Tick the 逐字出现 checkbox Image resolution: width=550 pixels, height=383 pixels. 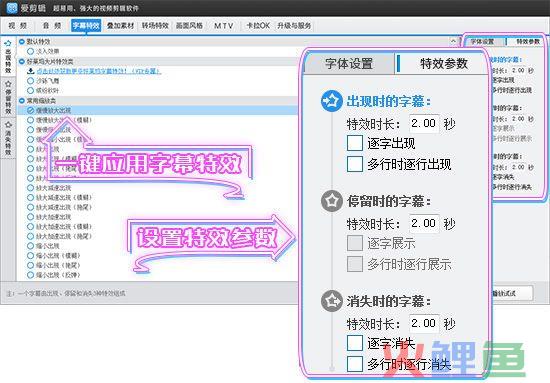coord(355,143)
